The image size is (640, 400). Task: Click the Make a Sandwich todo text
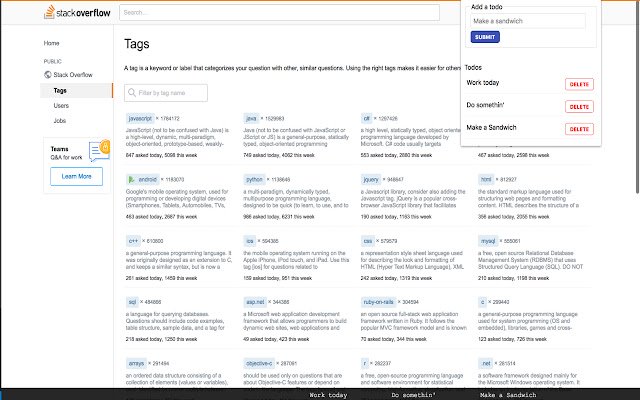click(491, 128)
